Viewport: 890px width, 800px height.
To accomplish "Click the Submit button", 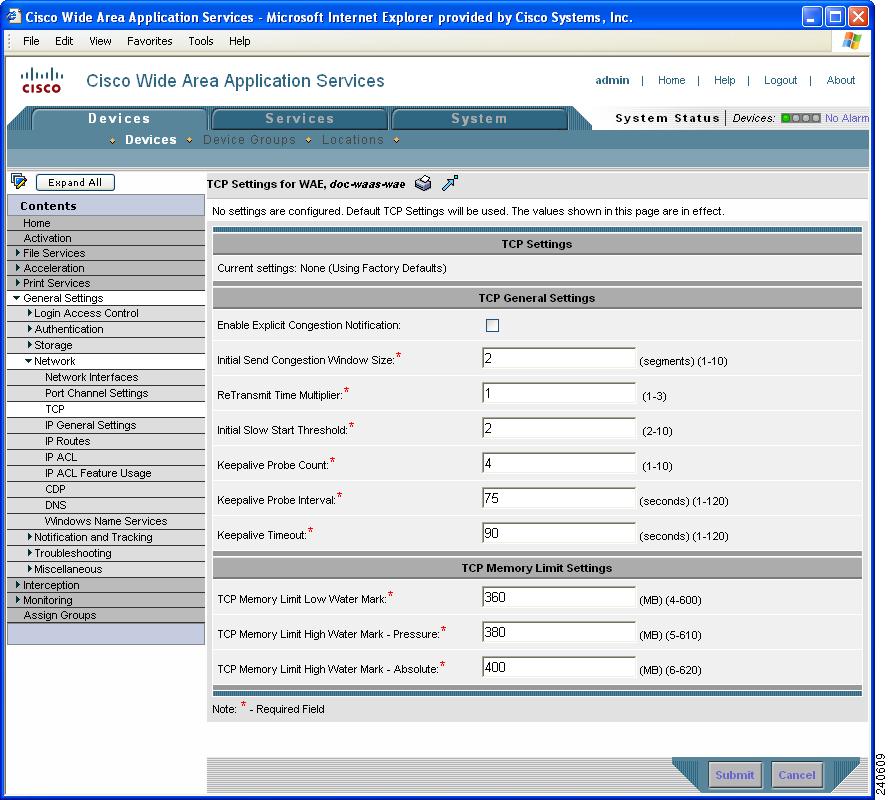I will point(735,775).
